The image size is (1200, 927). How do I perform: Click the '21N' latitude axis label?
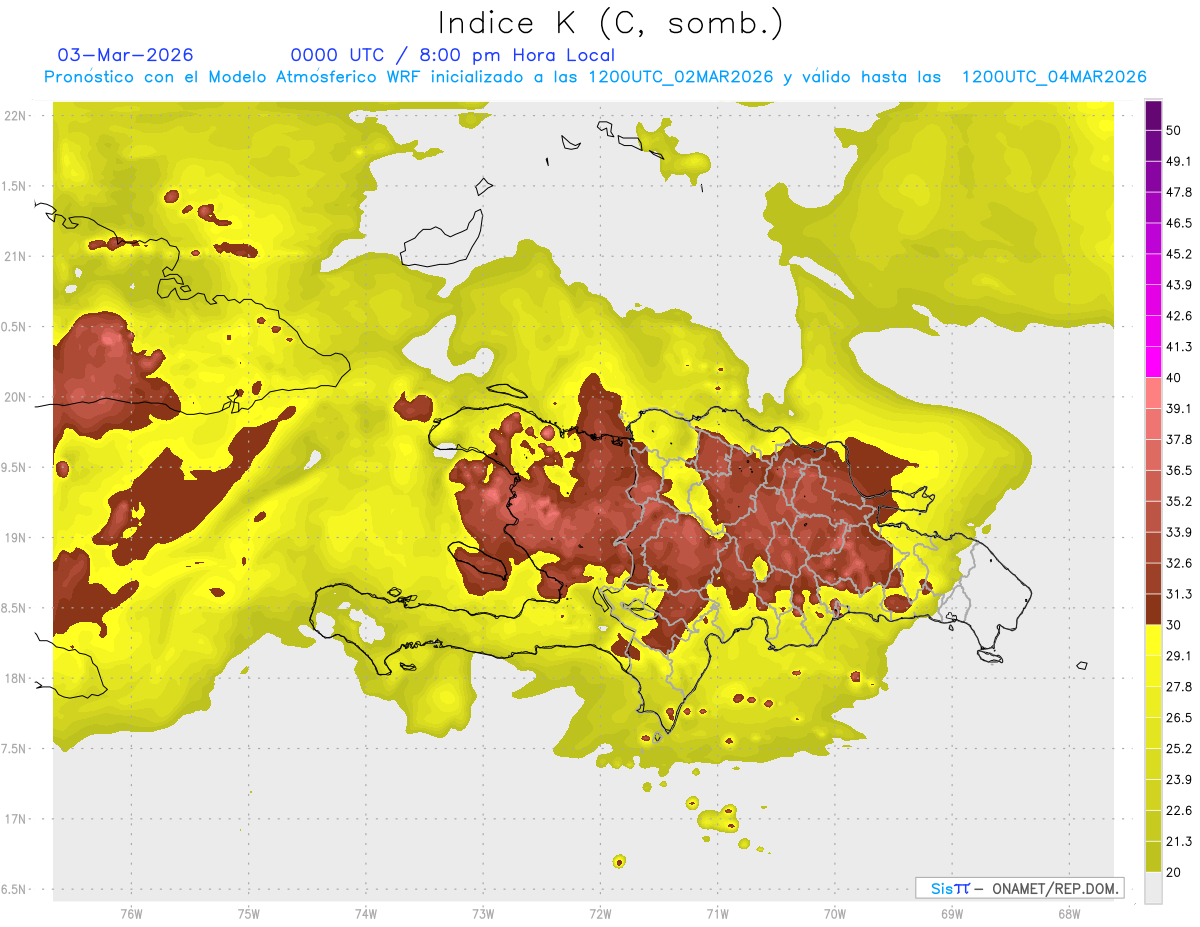pos(15,256)
